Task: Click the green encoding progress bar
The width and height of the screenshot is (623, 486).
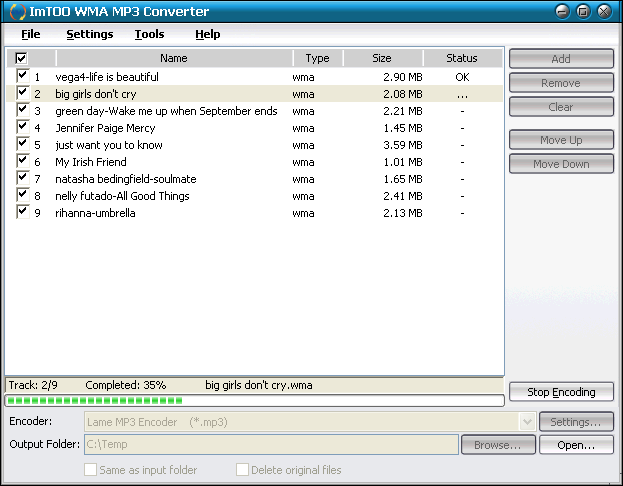Action: [x=254, y=400]
